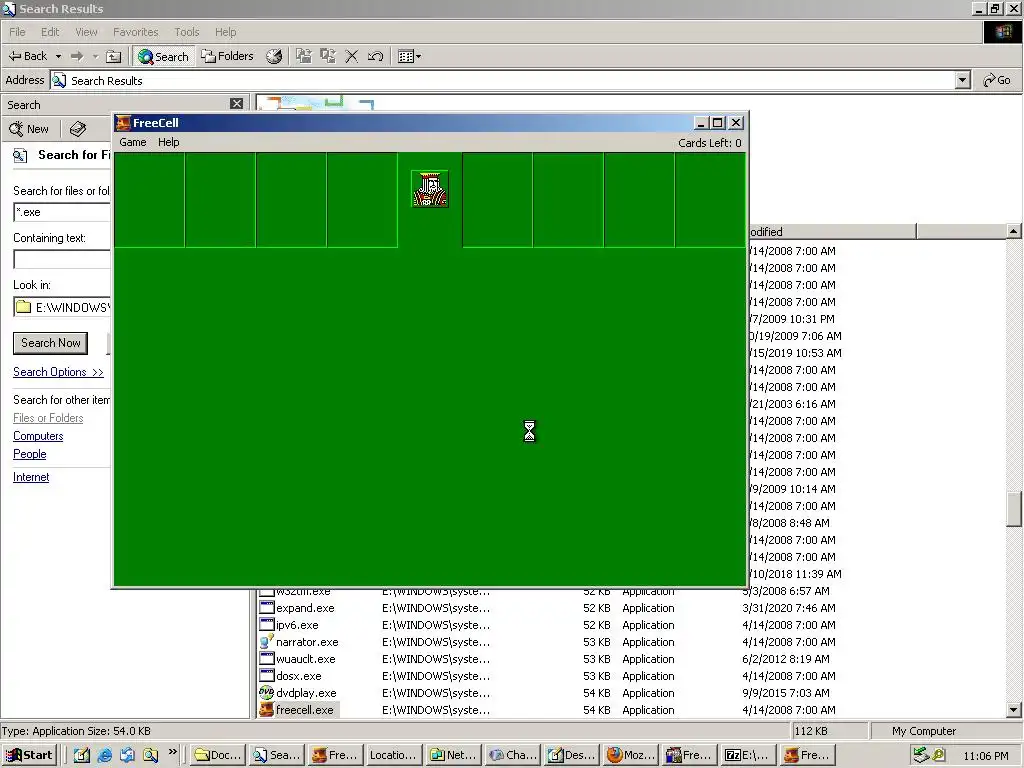Screen dimensions: 1024x768
Task: Expand Search Options link
Action: click(x=58, y=372)
